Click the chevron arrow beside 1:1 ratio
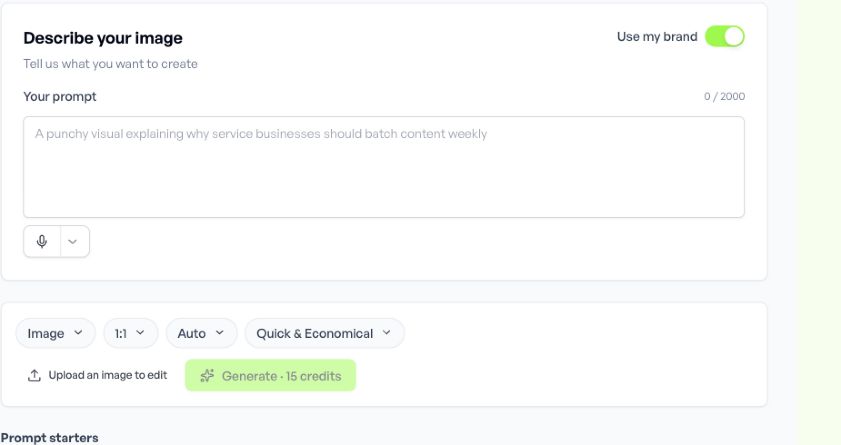 pyautogui.click(x=141, y=333)
